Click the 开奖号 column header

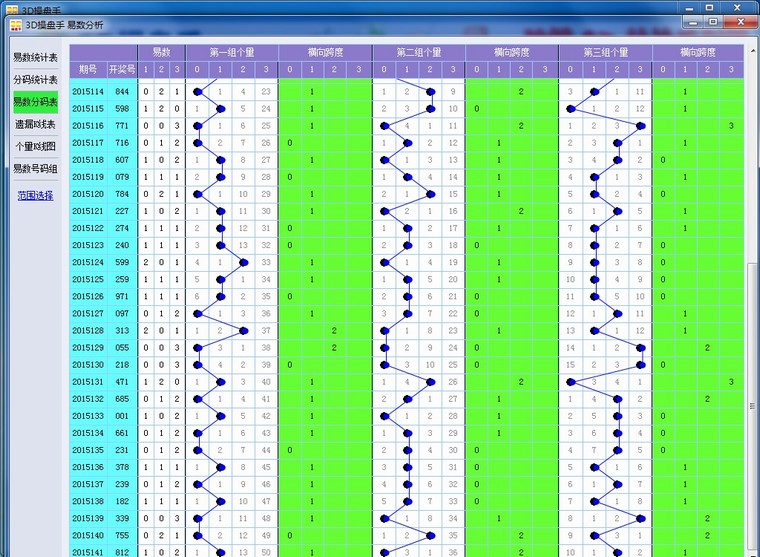[x=120, y=69]
